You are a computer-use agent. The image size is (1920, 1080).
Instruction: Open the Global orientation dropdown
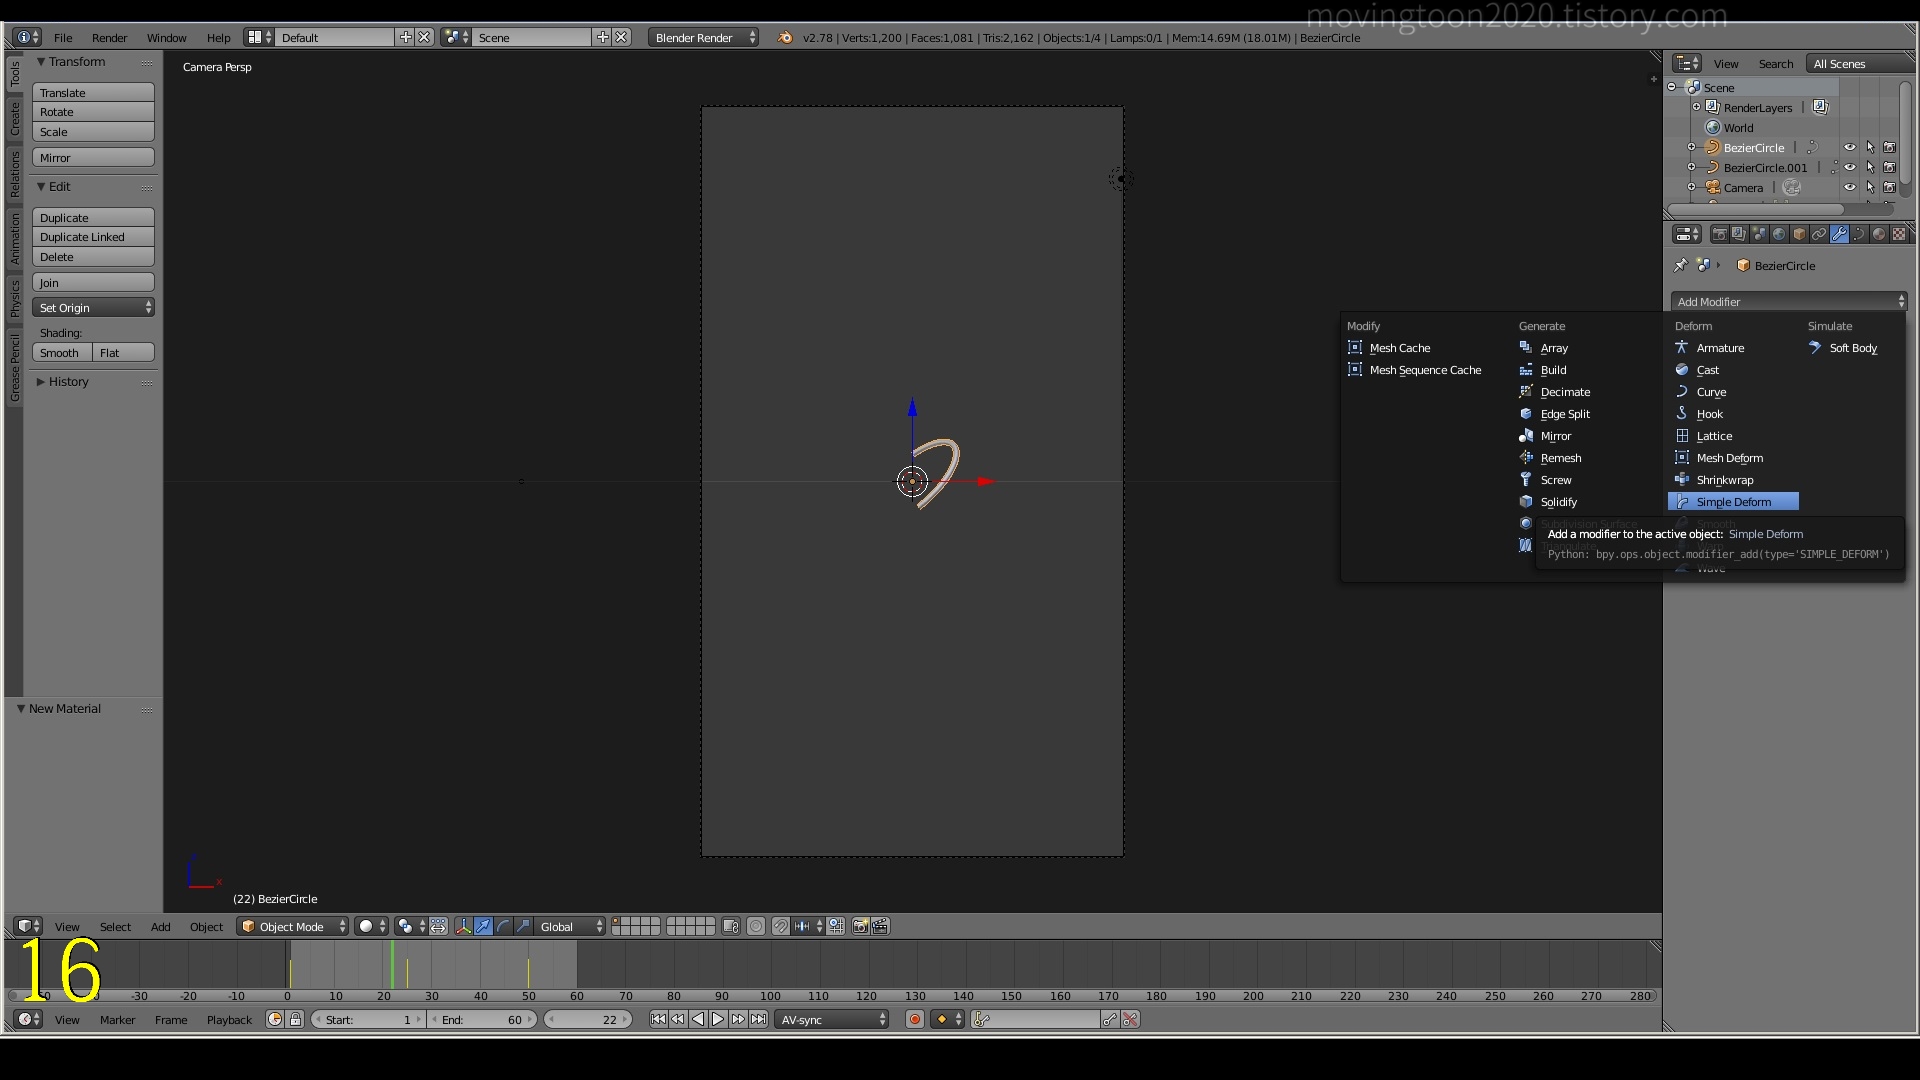click(x=571, y=926)
